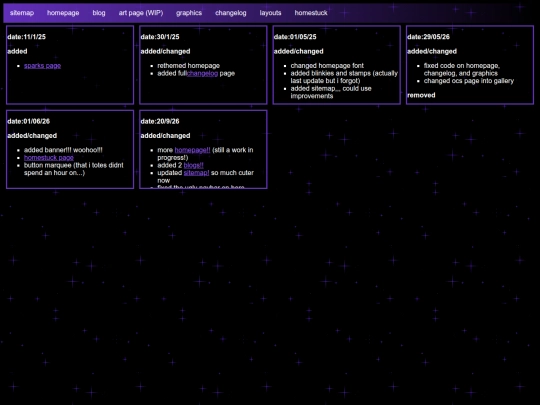Follow homepage!! link in 20/9/26 entry
Image resolution: width=540 pixels, height=405 pixels.
coord(192,150)
